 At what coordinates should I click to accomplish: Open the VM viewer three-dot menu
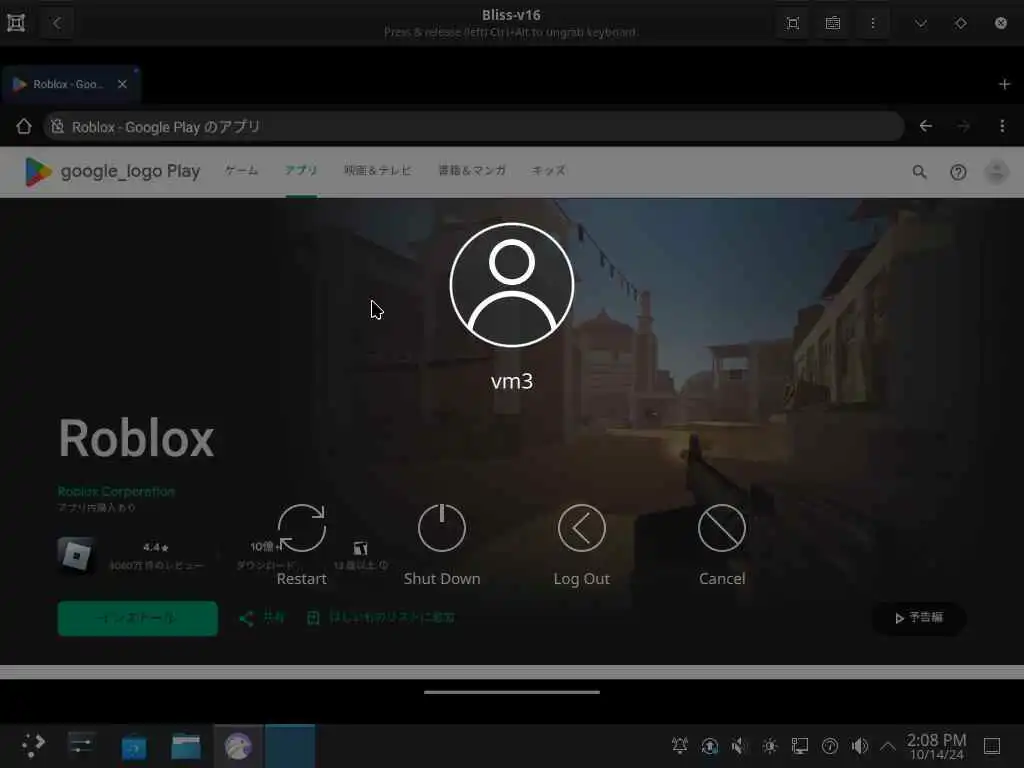873,24
